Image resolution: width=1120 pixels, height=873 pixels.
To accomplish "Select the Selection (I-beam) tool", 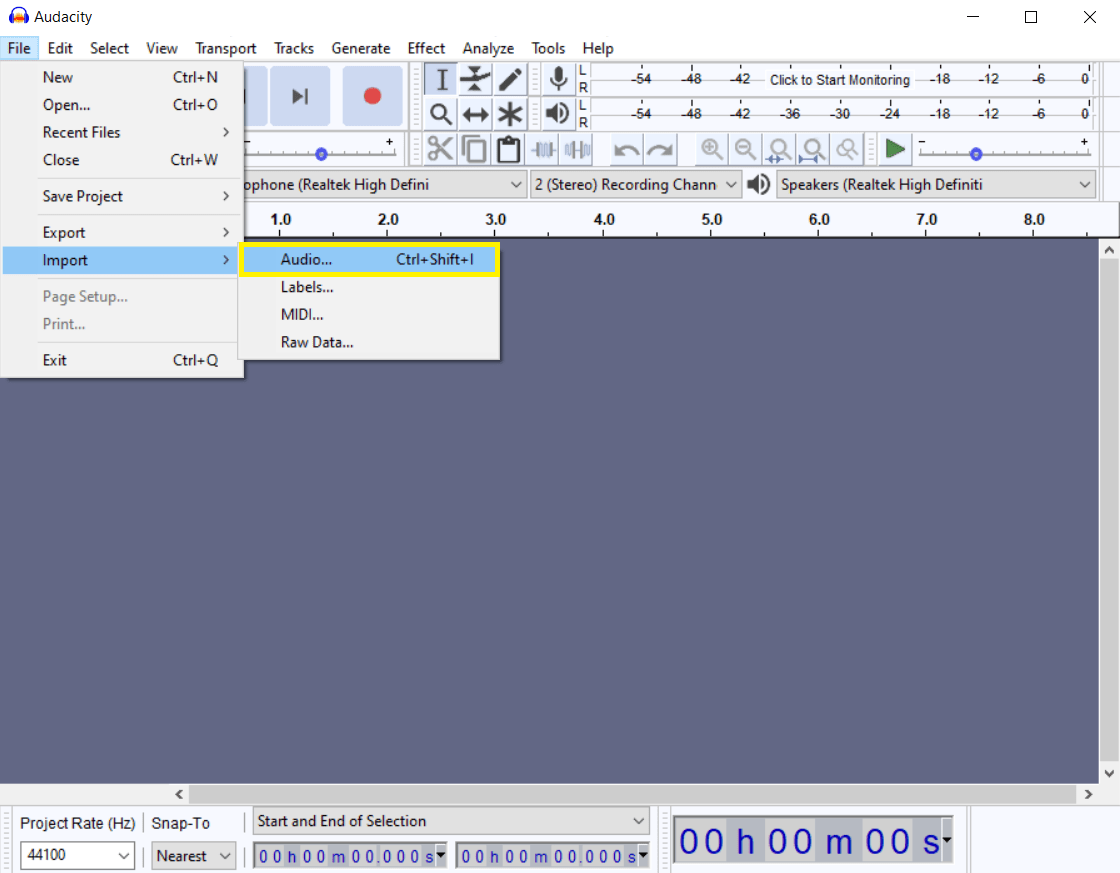I will pyautogui.click(x=441, y=79).
